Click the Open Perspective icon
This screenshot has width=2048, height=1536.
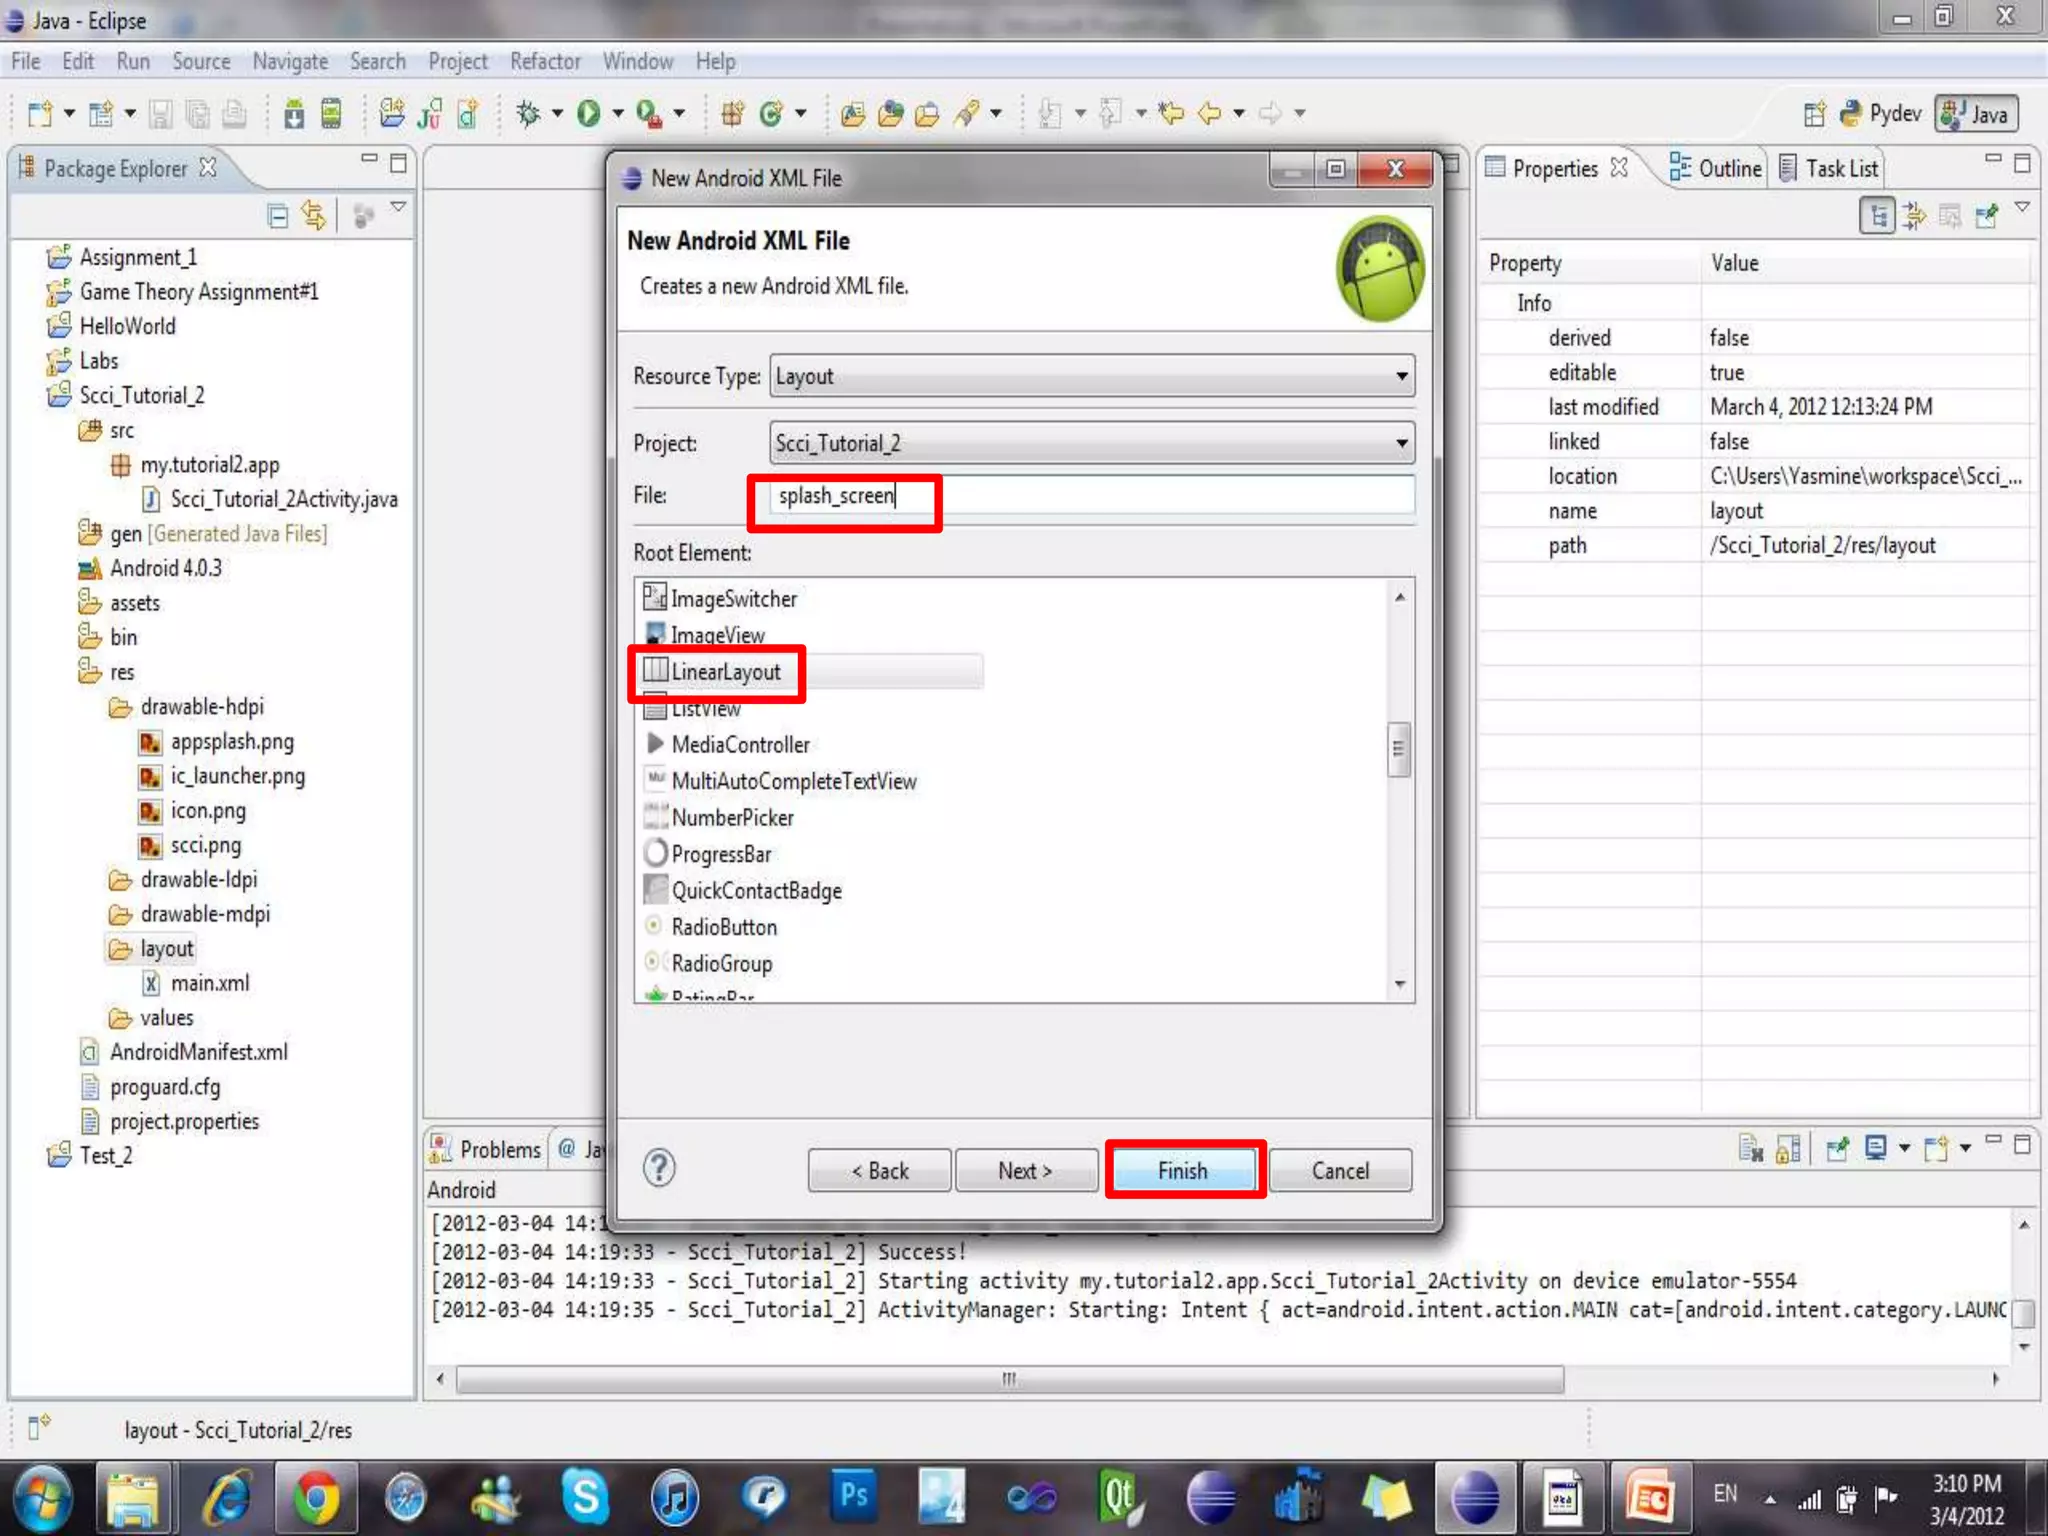(1815, 114)
